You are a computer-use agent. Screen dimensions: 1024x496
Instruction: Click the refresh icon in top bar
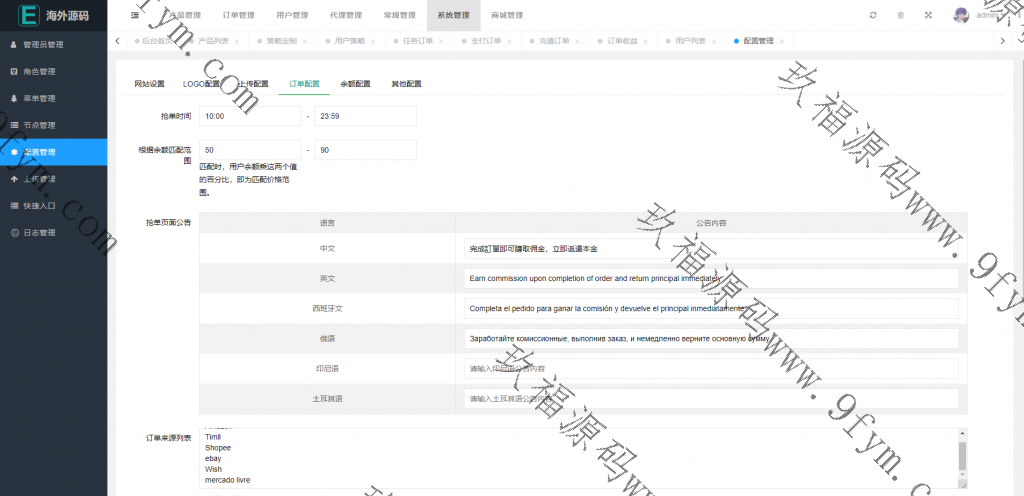coord(873,15)
